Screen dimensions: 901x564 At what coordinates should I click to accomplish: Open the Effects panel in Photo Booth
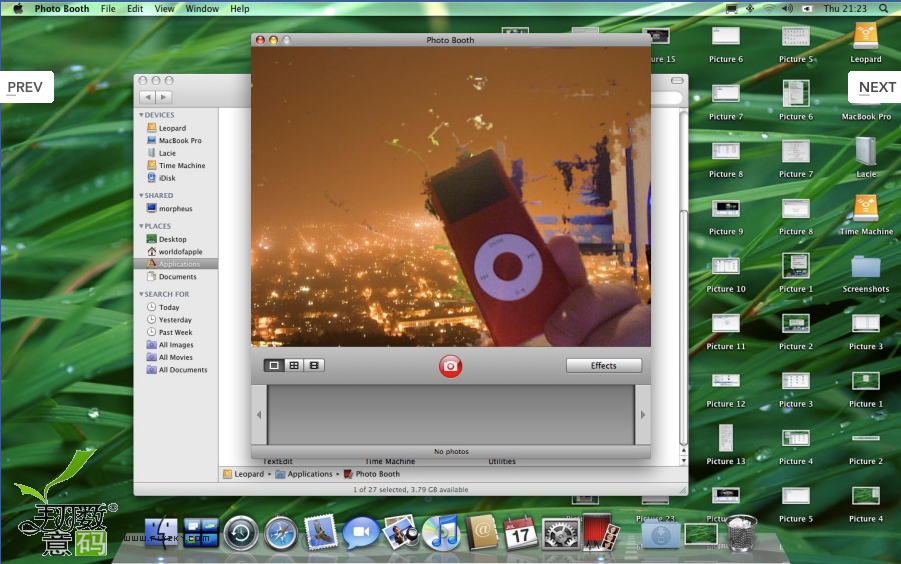click(x=603, y=366)
